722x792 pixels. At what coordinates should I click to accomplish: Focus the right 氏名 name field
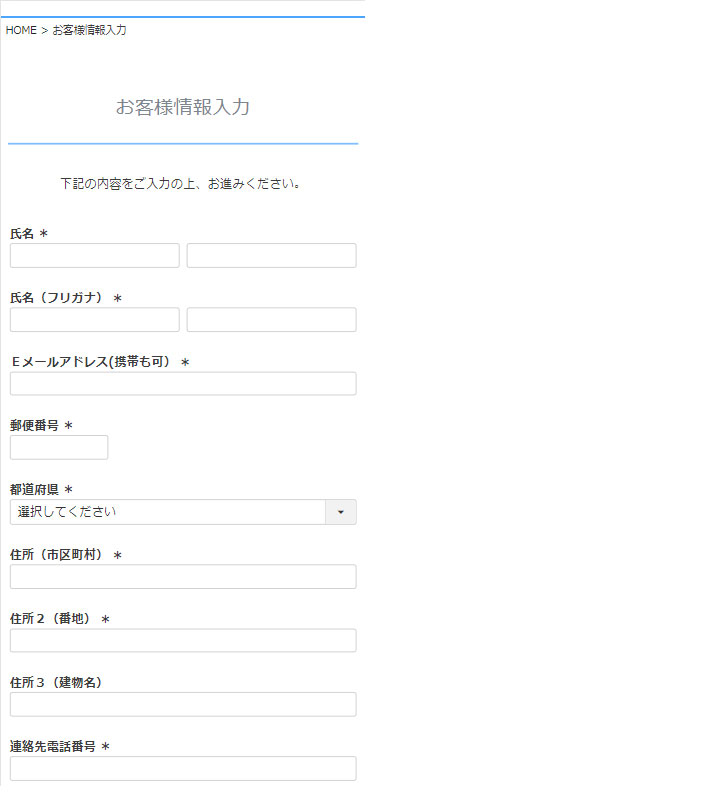click(271, 256)
